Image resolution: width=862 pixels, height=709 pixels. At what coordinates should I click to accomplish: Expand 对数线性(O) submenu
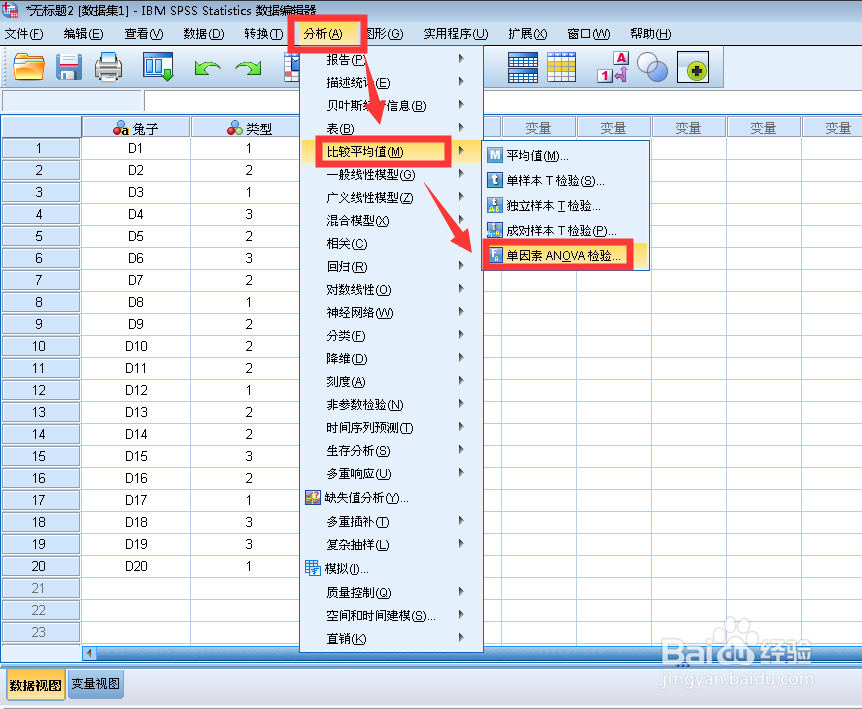(391, 290)
